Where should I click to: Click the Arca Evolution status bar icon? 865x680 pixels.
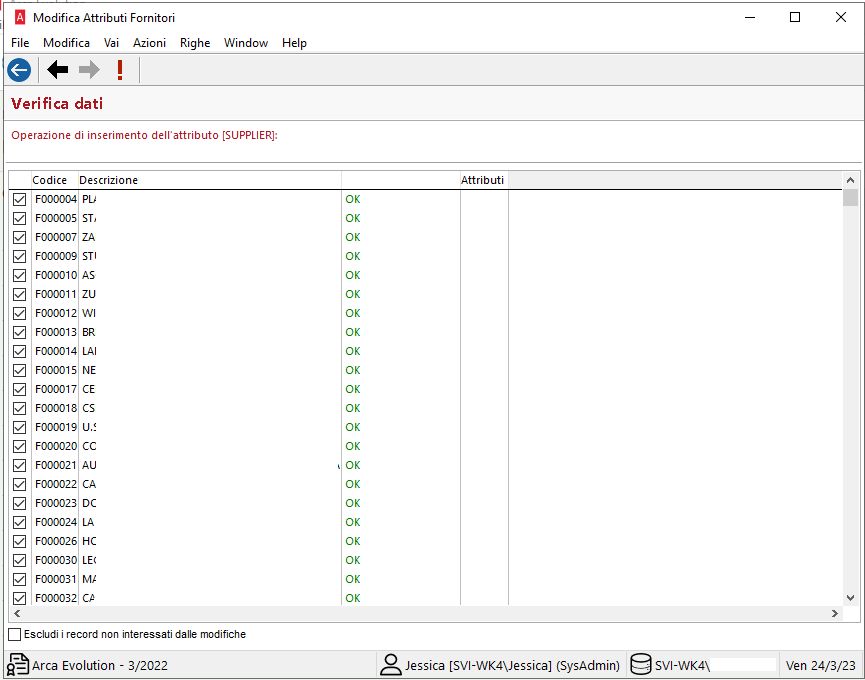[x=18, y=665]
